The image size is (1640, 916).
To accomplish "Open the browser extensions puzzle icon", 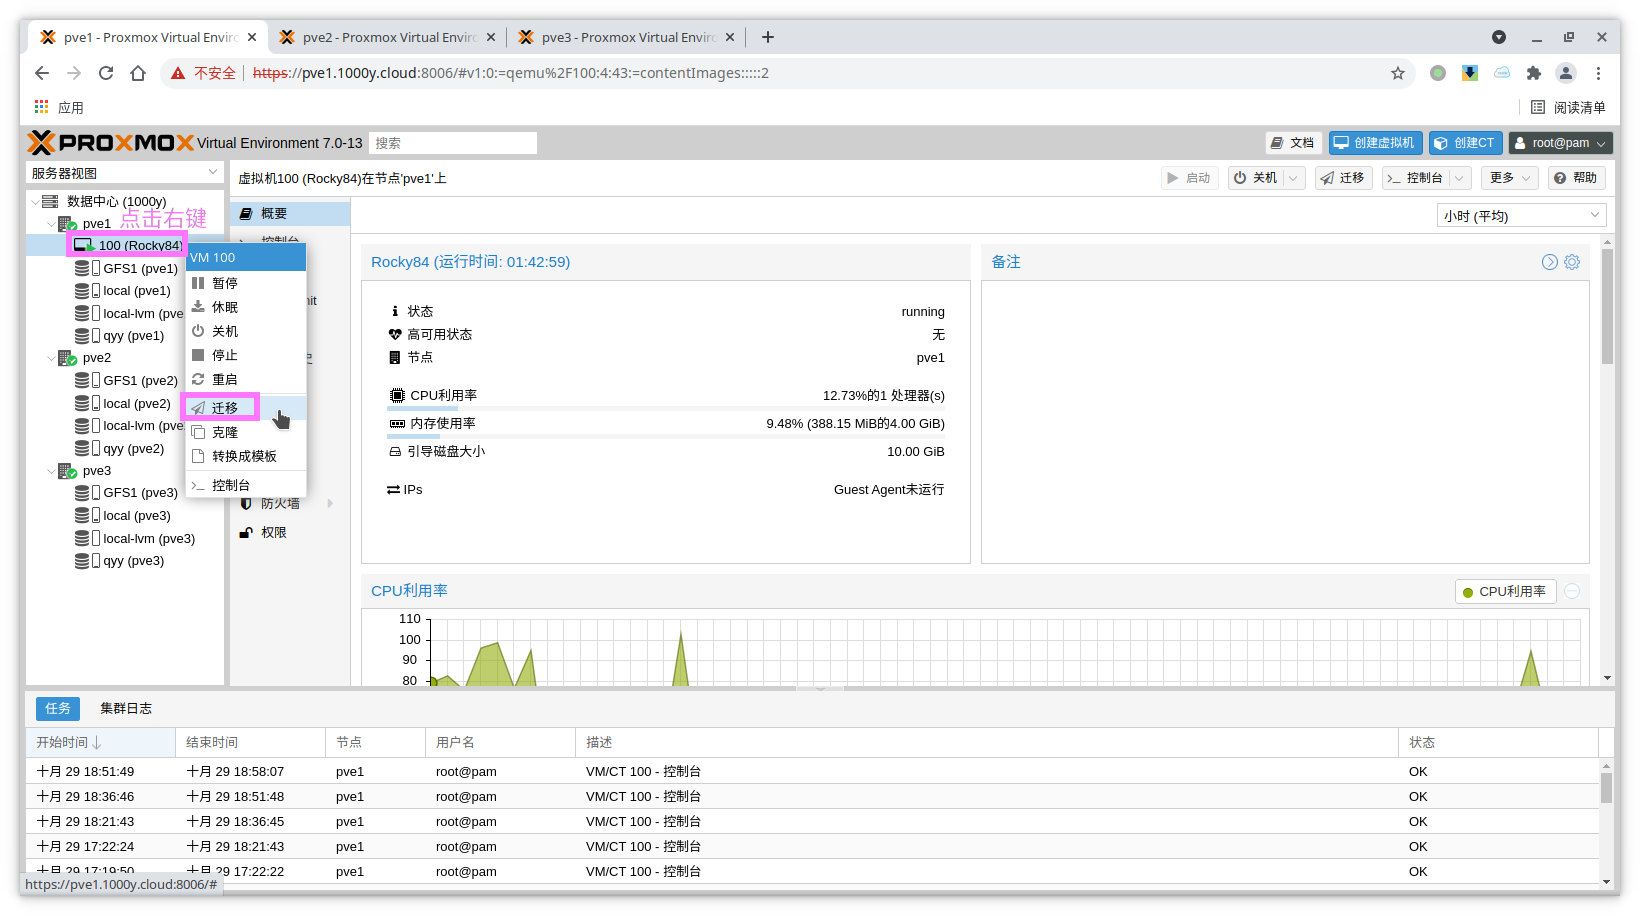I will pos(1533,73).
